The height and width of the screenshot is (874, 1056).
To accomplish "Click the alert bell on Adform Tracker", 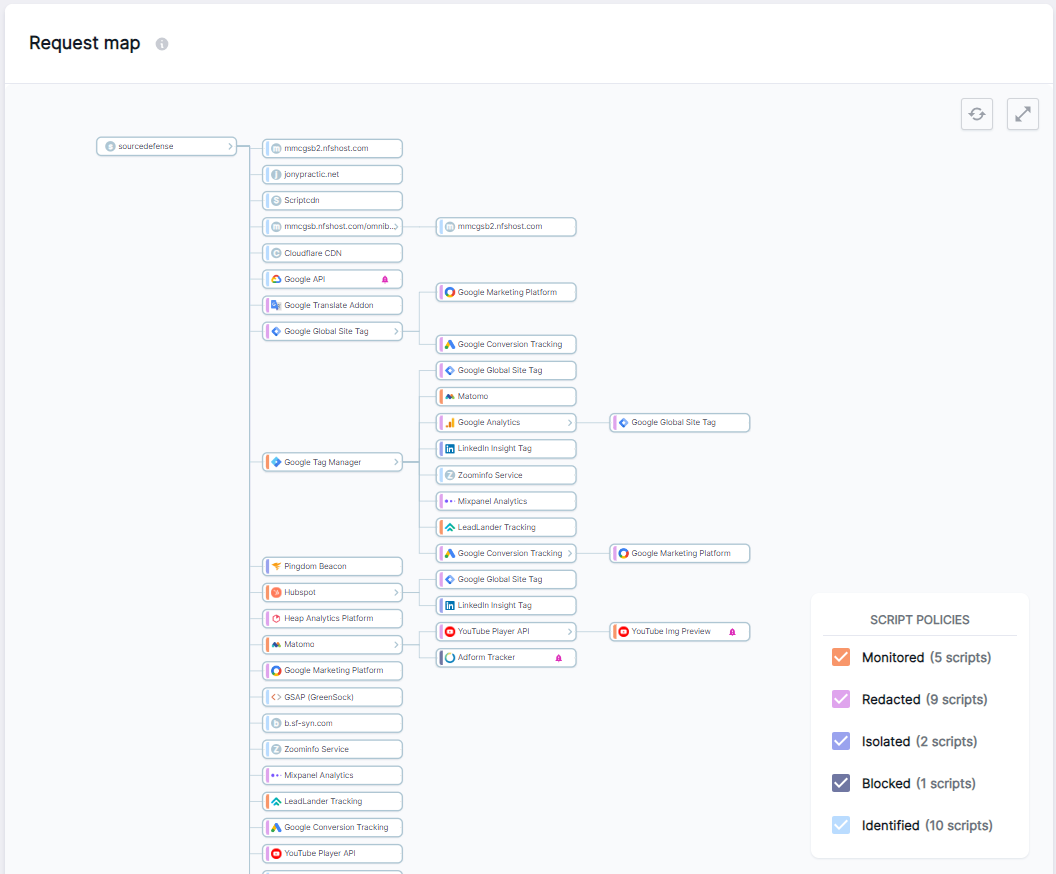I will click(558, 658).
